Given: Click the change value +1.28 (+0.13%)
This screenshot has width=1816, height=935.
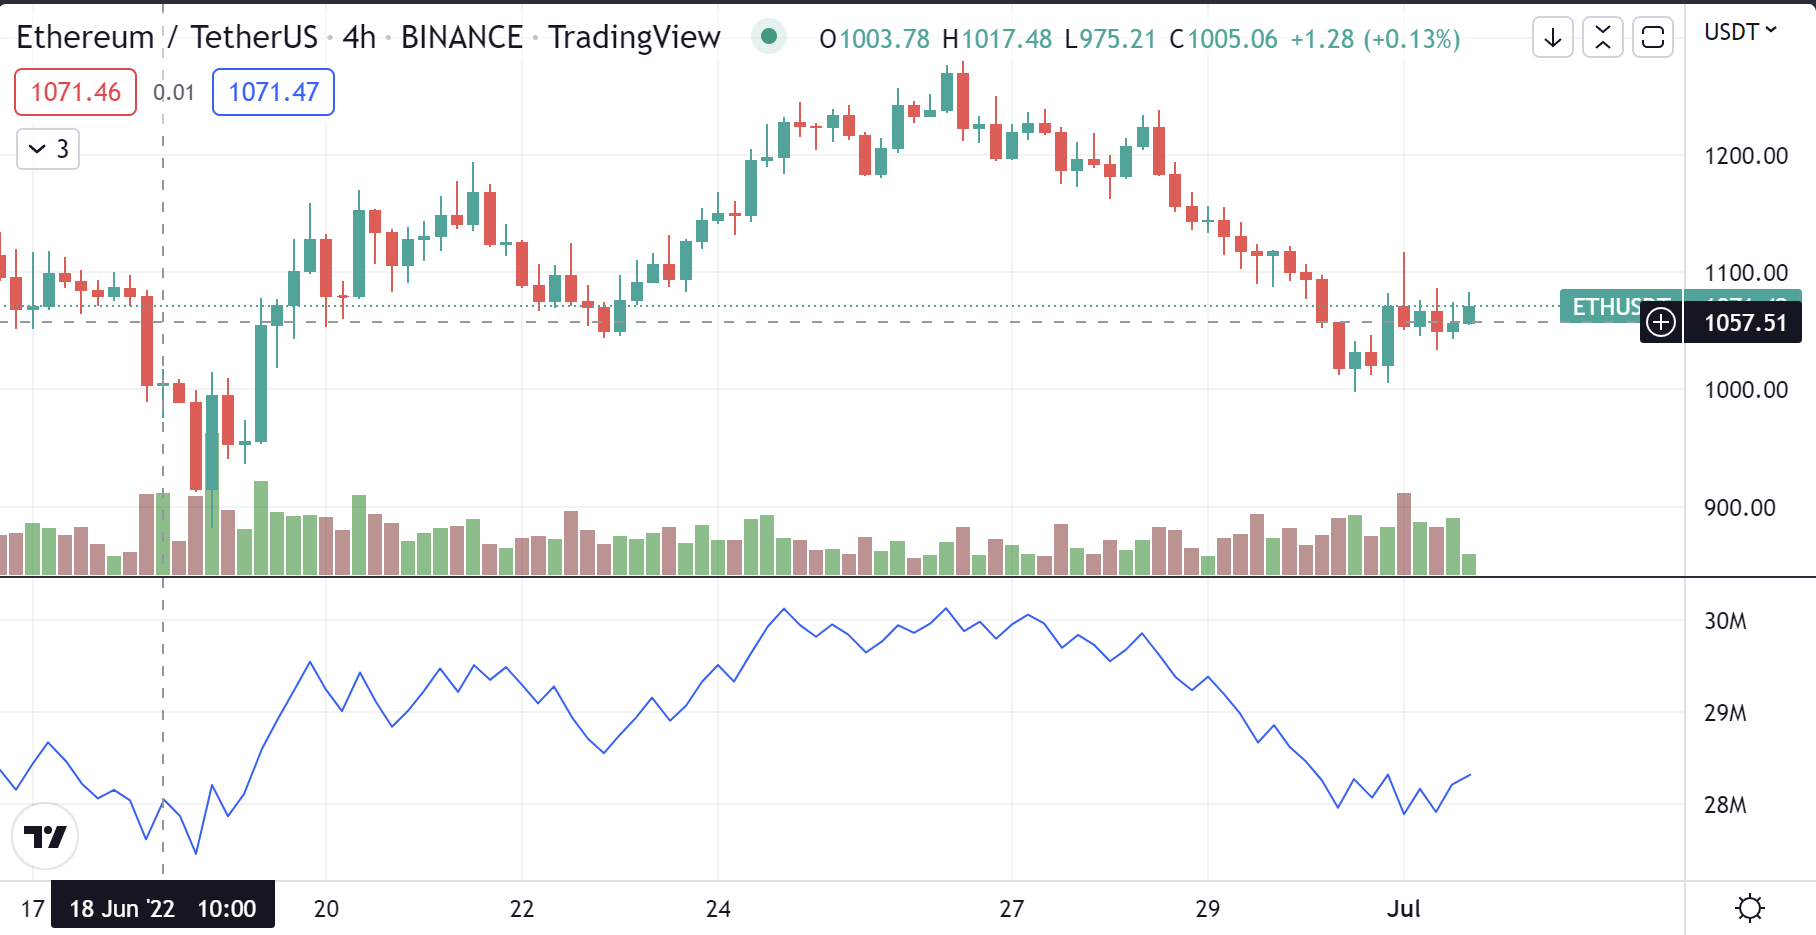Looking at the screenshot, I should point(1375,39).
